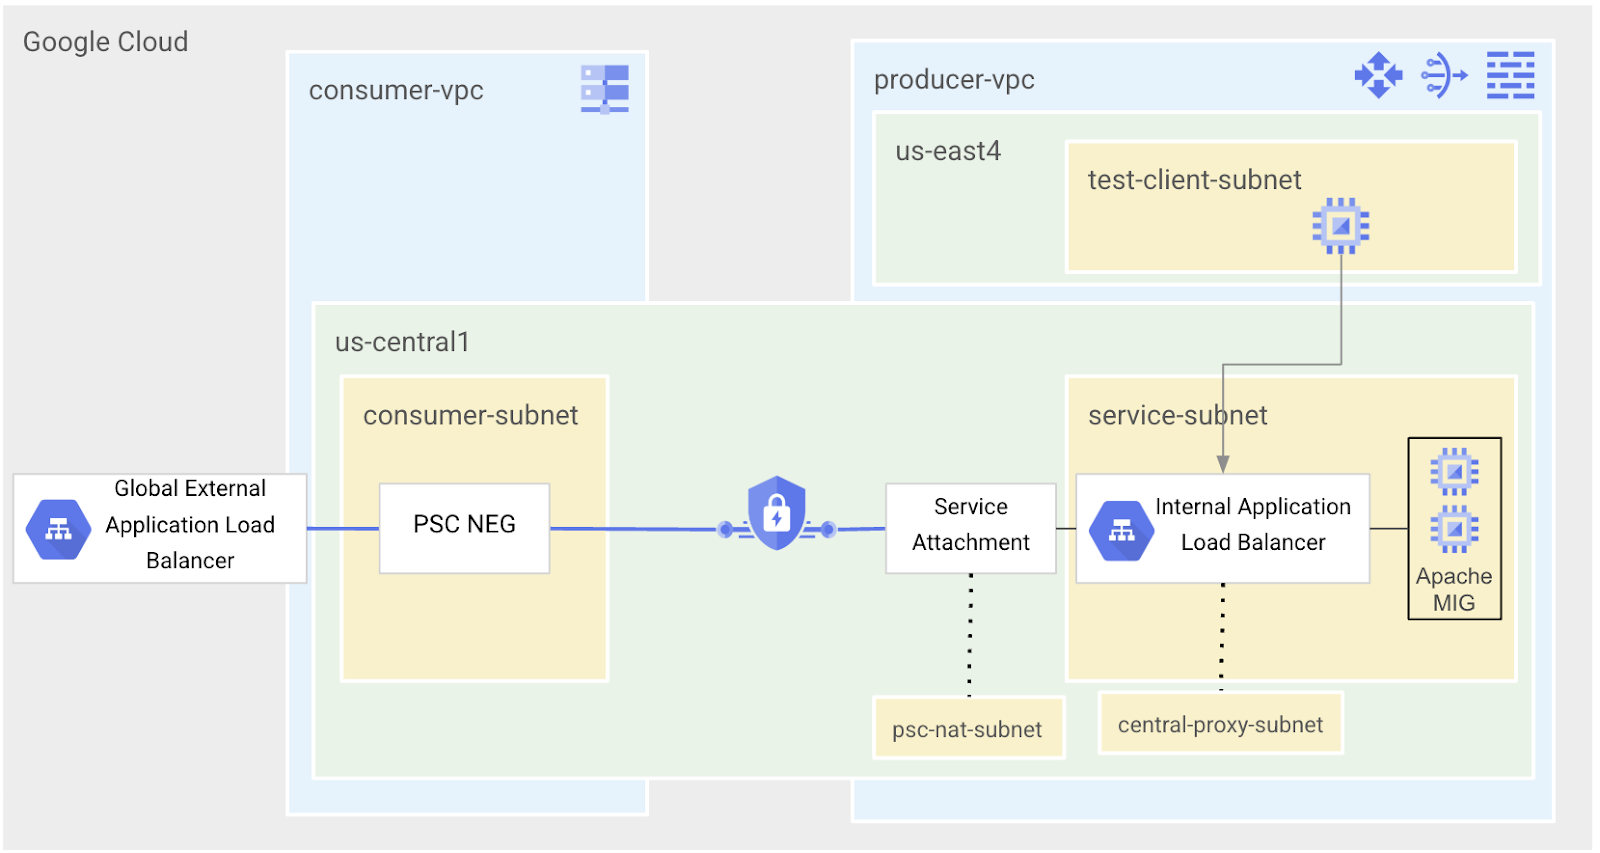Click the Apache MIG label text

(1454, 589)
